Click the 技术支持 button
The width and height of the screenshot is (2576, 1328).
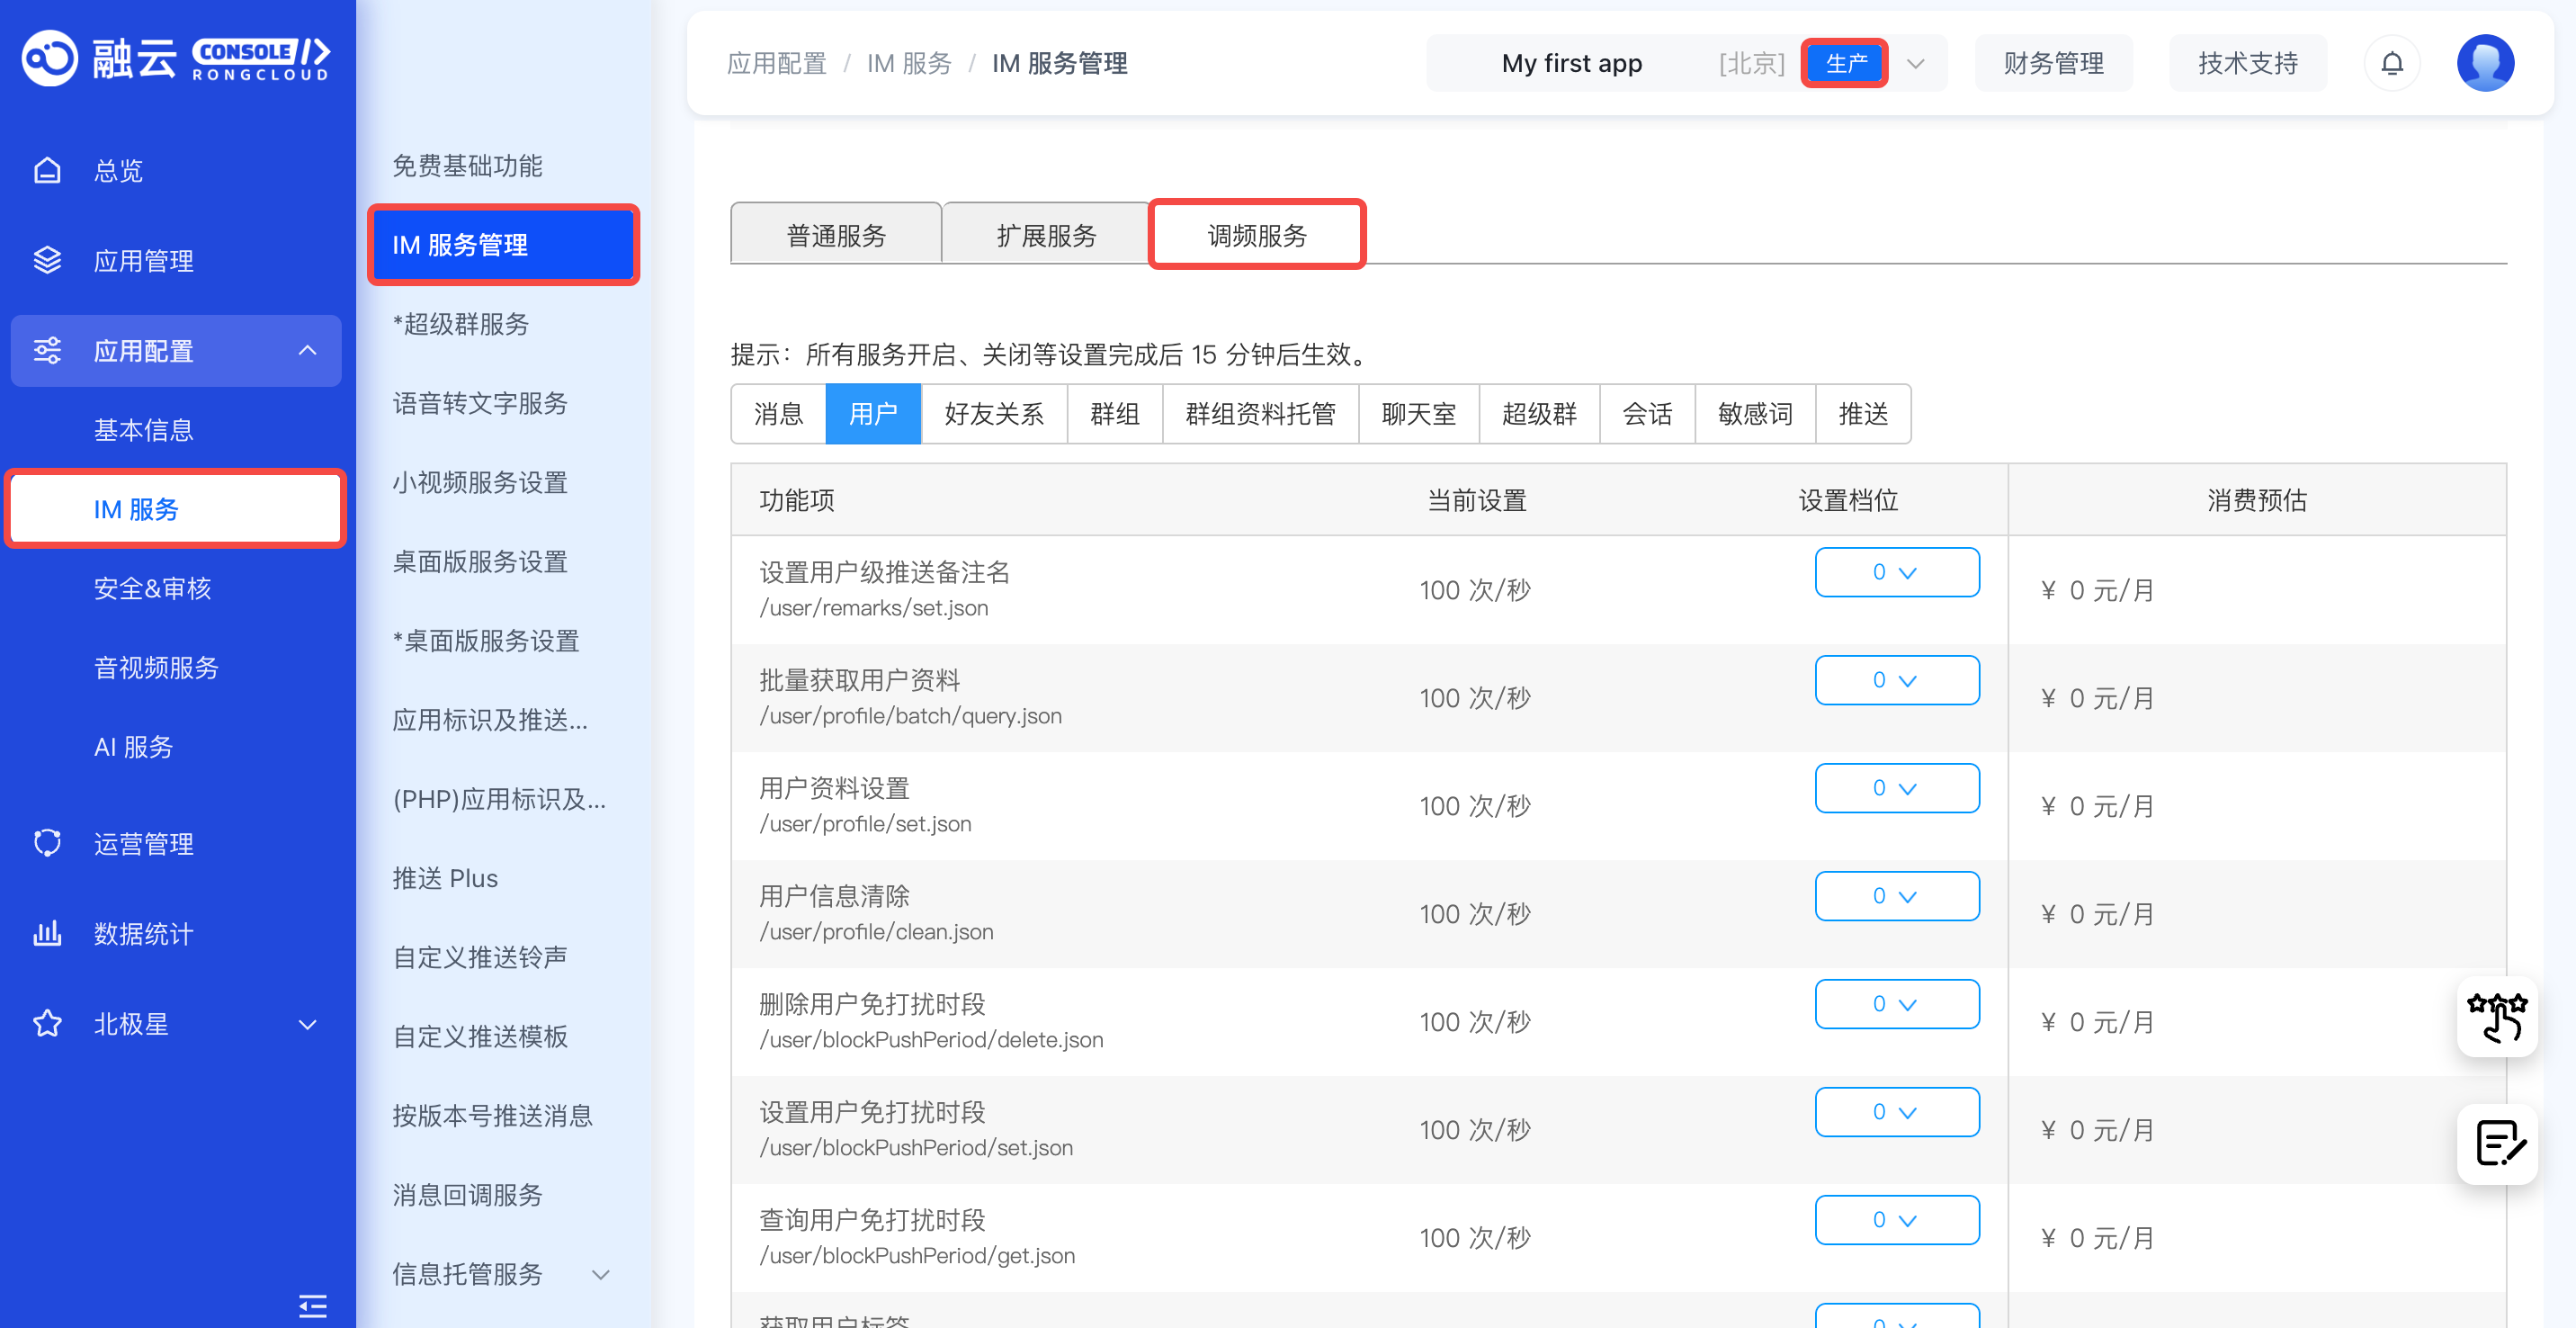[x=2247, y=63]
